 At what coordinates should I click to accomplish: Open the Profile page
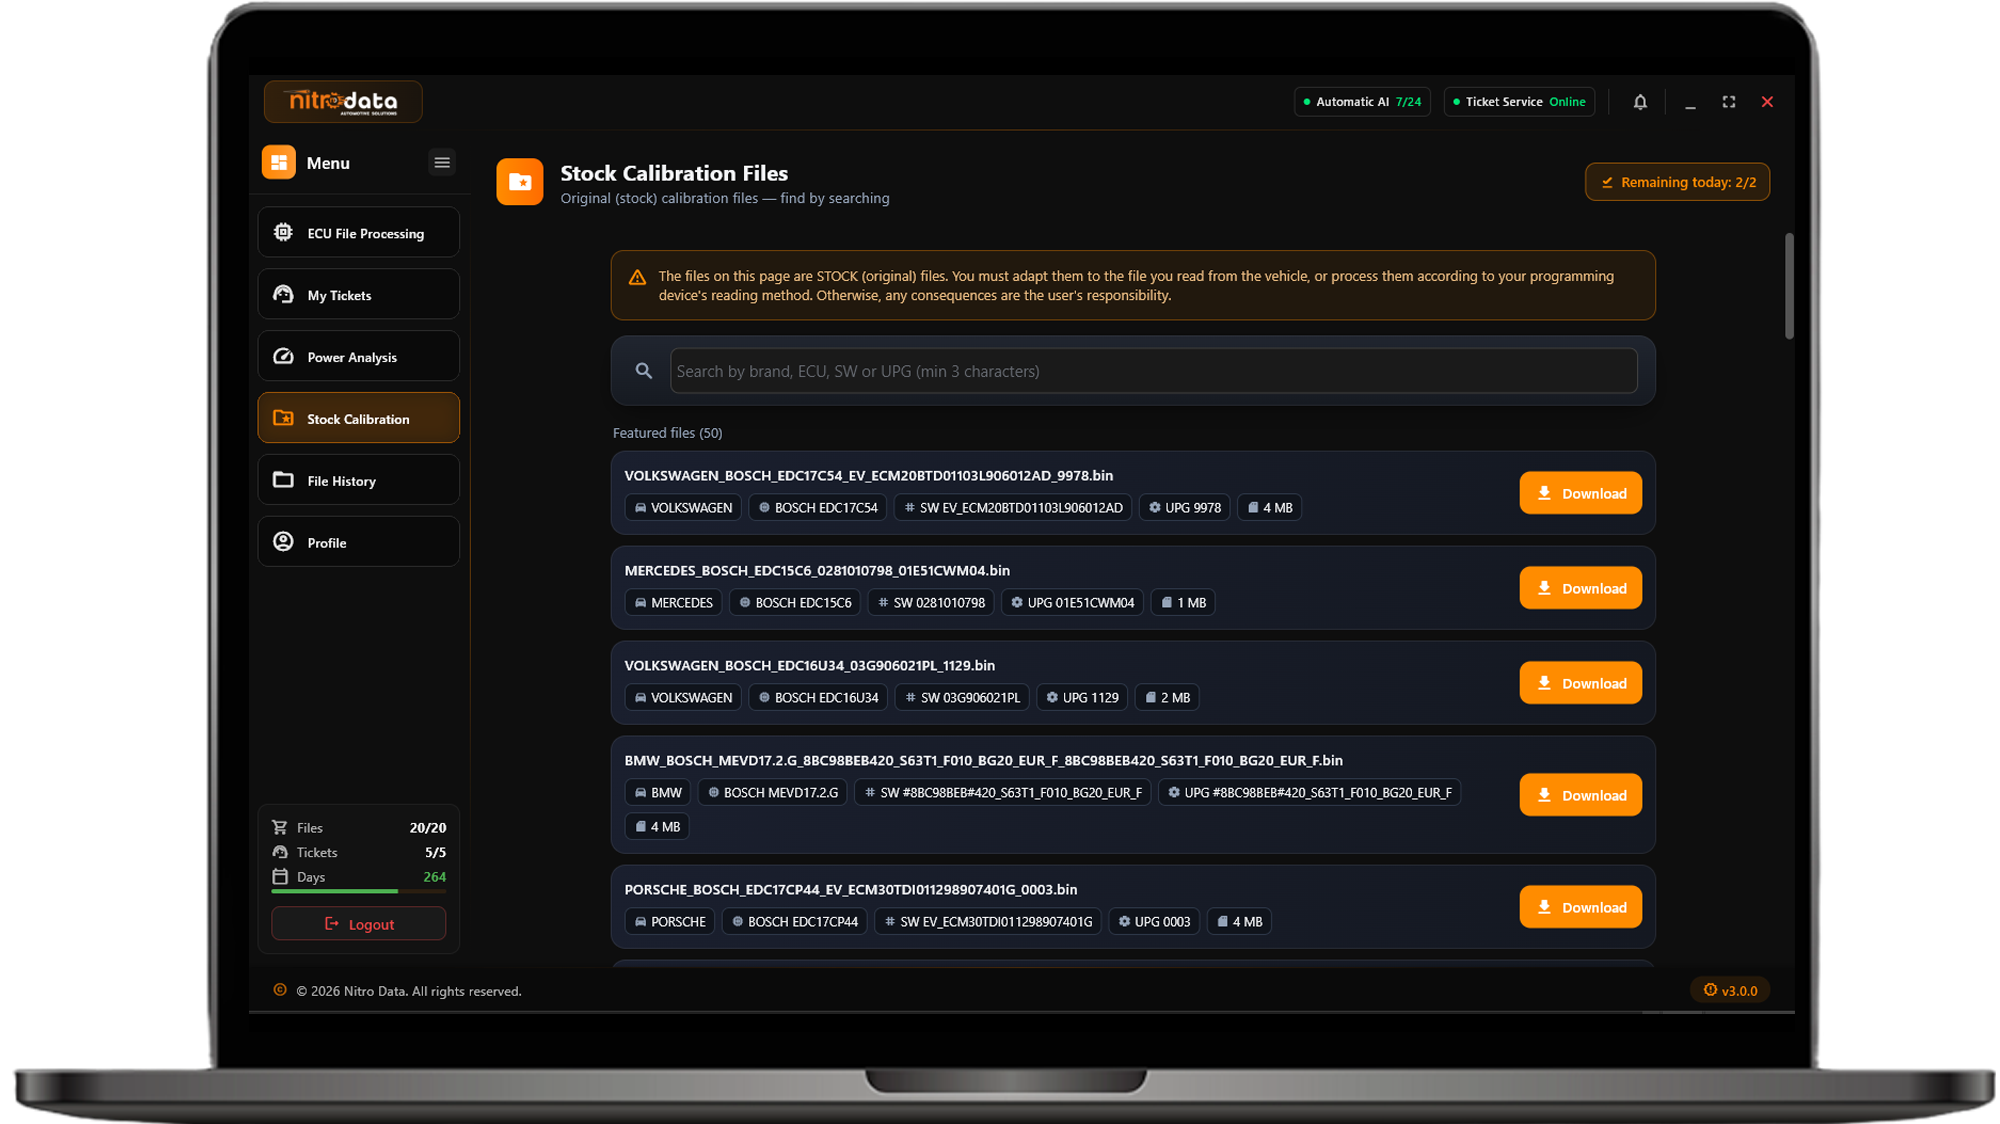(x=359, y=542)
